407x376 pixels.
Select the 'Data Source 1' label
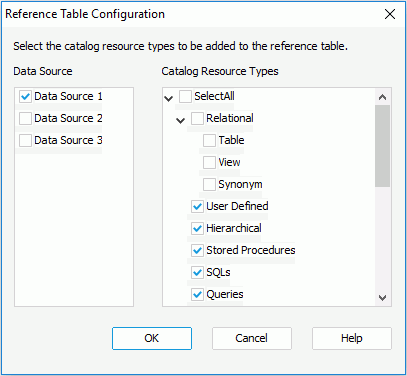[x=68, y=96]
